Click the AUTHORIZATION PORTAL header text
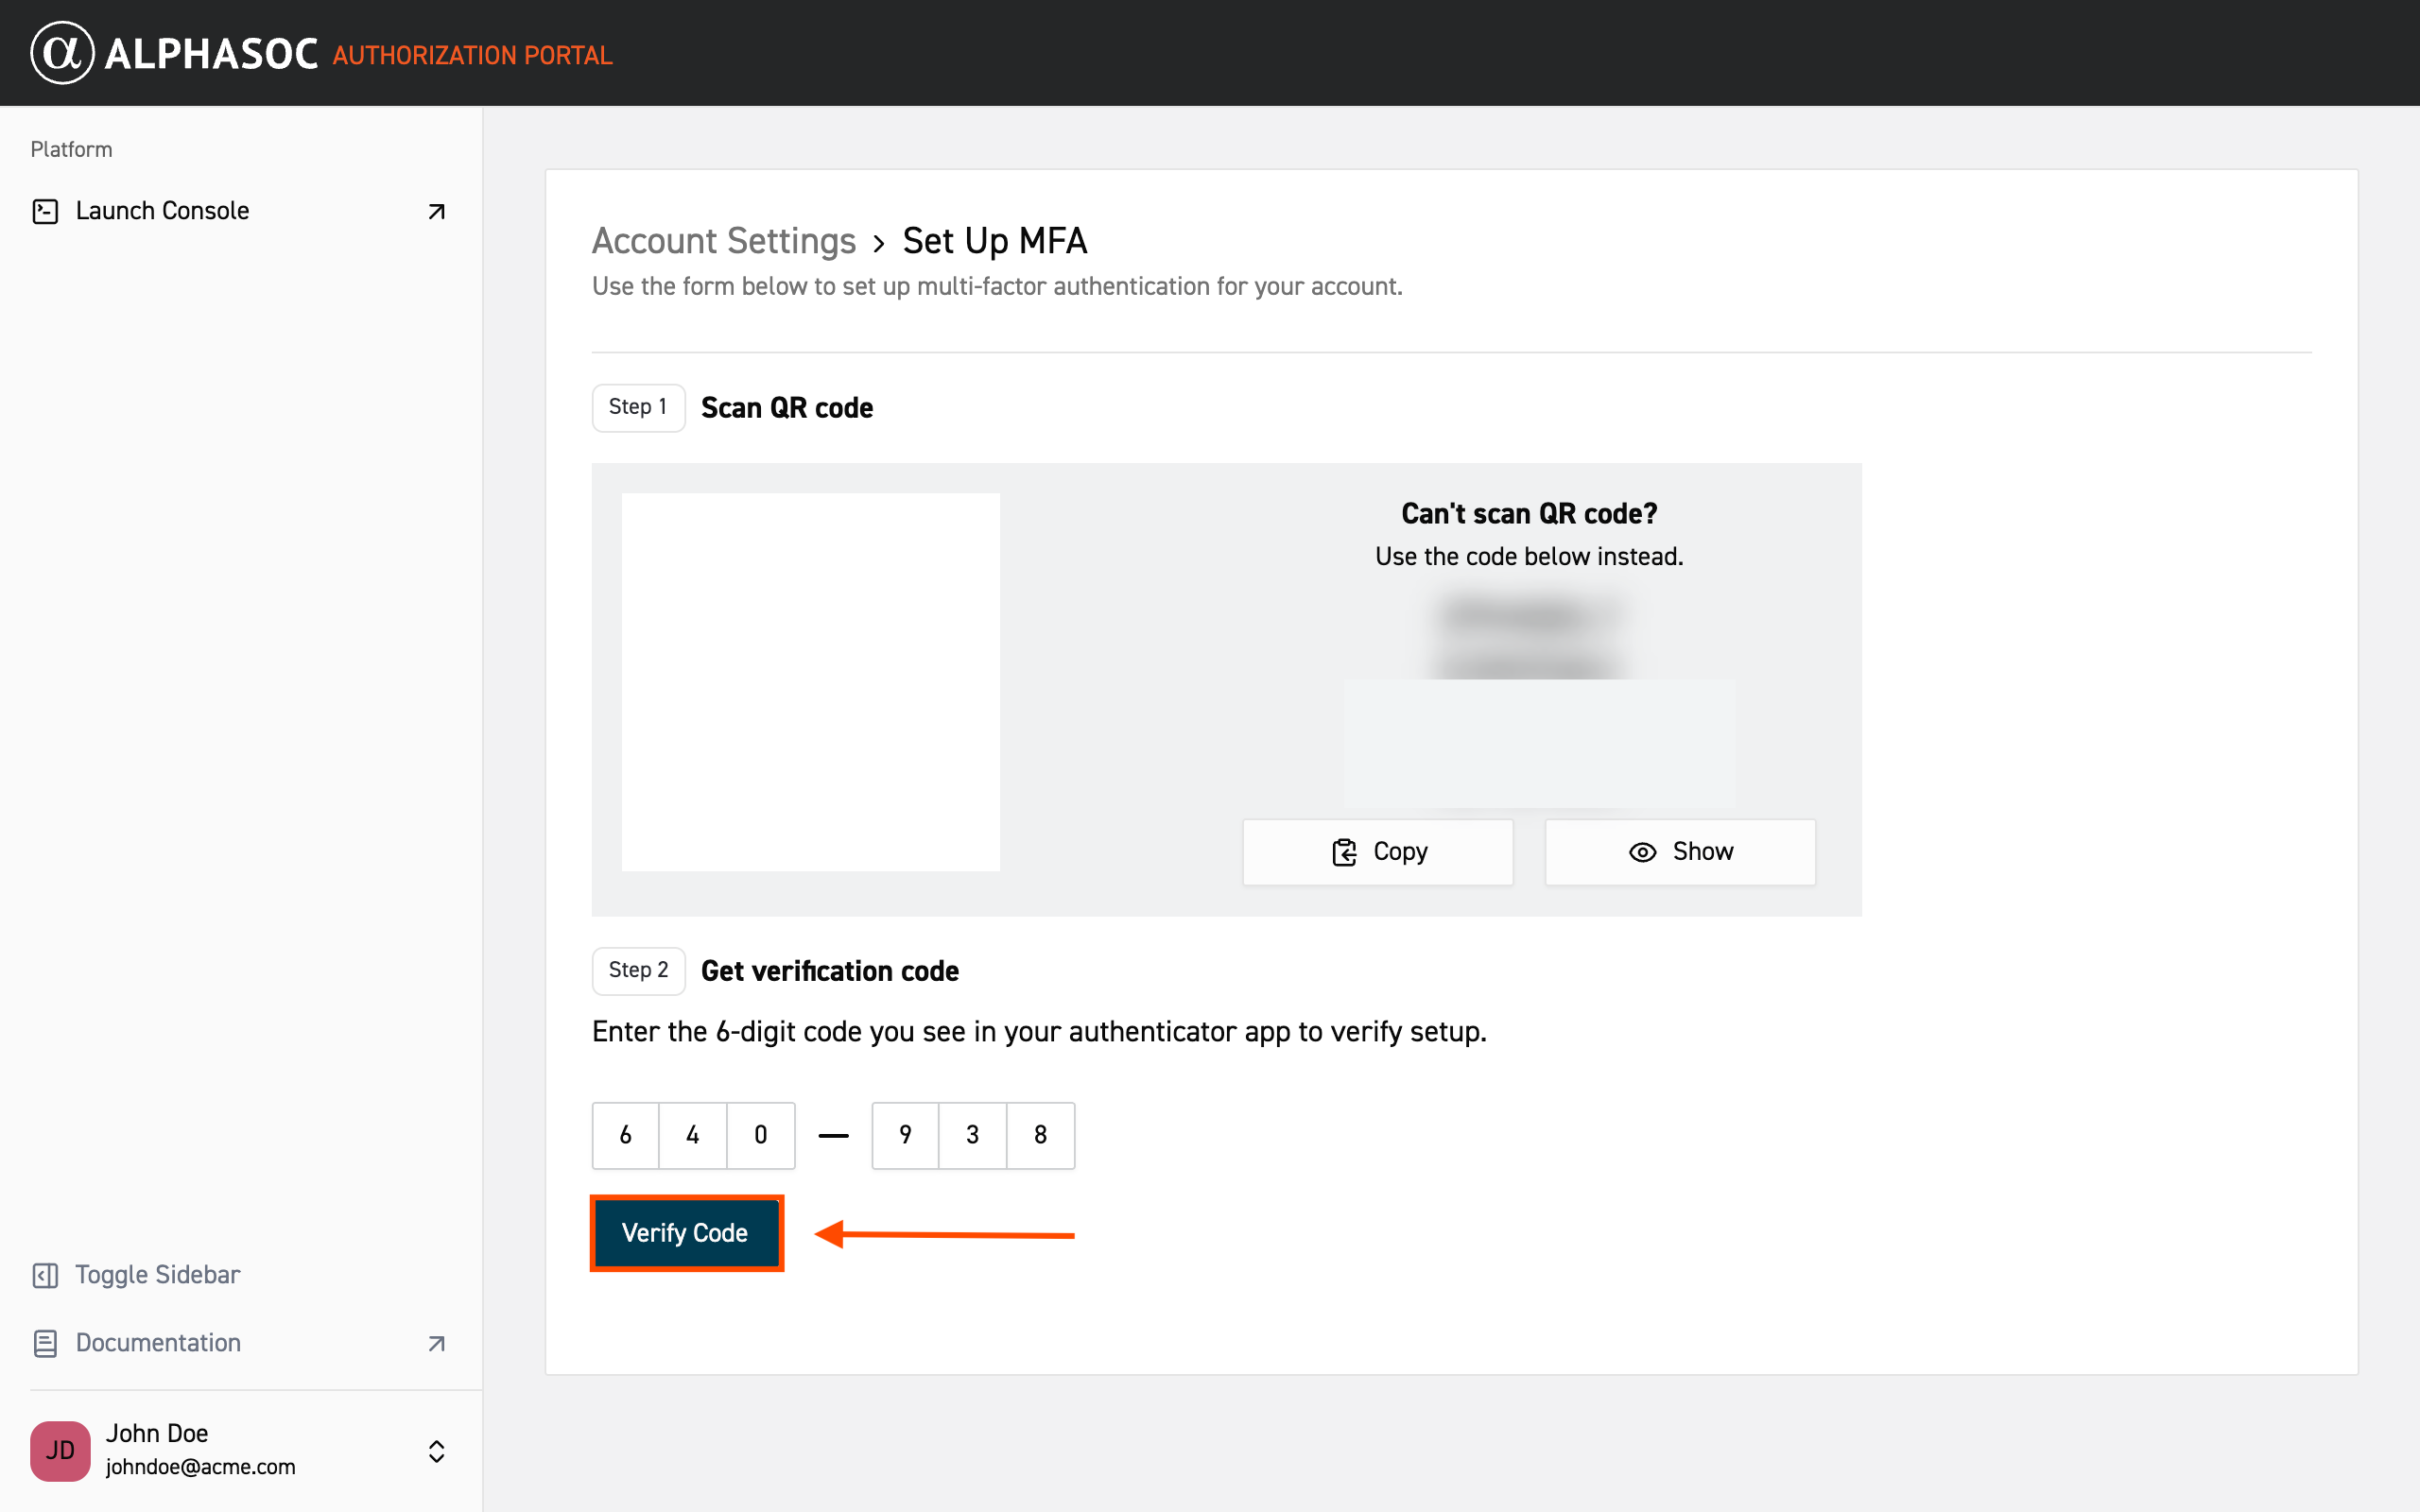The width and height of the screenshot is (2420, 1512). click(472, 55)
